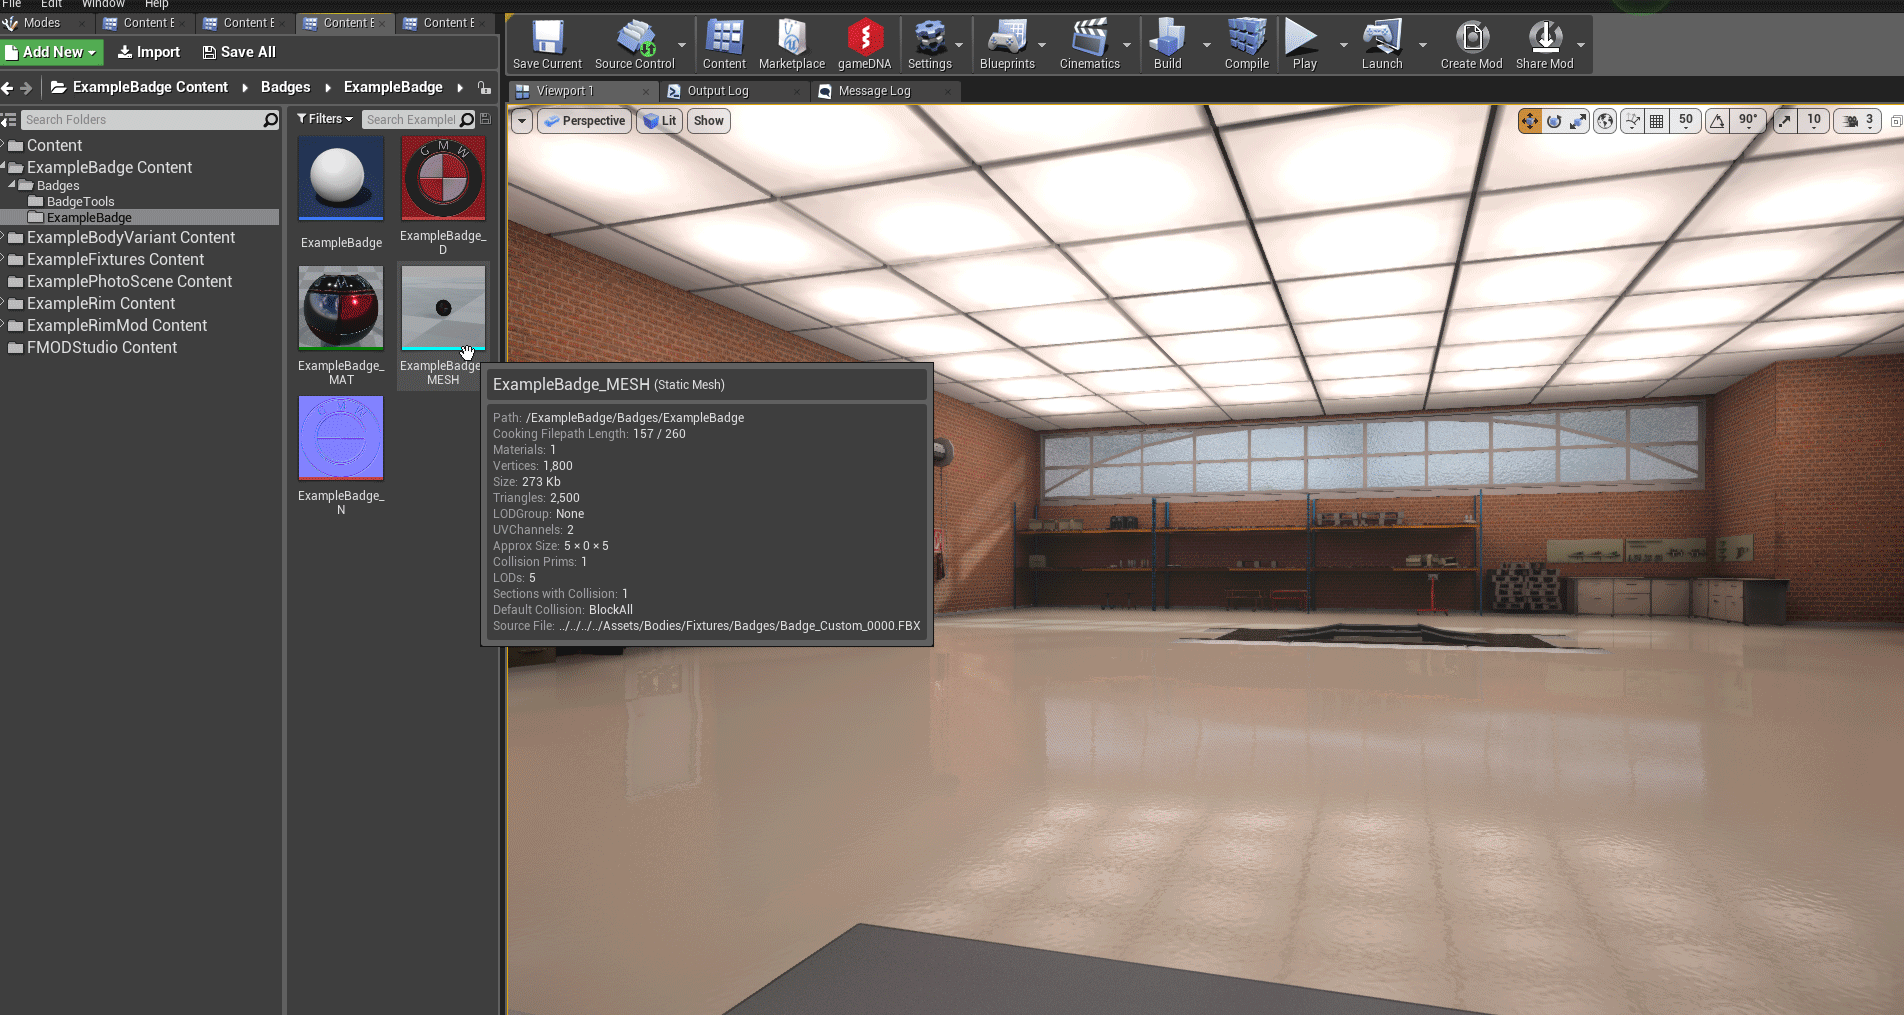This screenshot has height=1015, width=1904.
Task: Click the Perspective view button
Action: click(584, 121)
